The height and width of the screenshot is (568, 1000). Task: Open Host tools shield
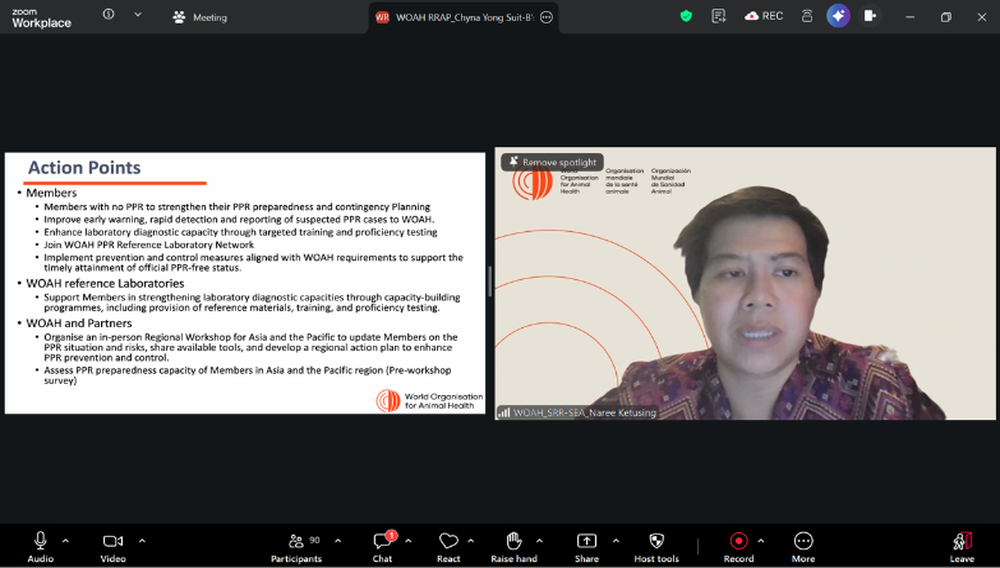click(656, 541)
